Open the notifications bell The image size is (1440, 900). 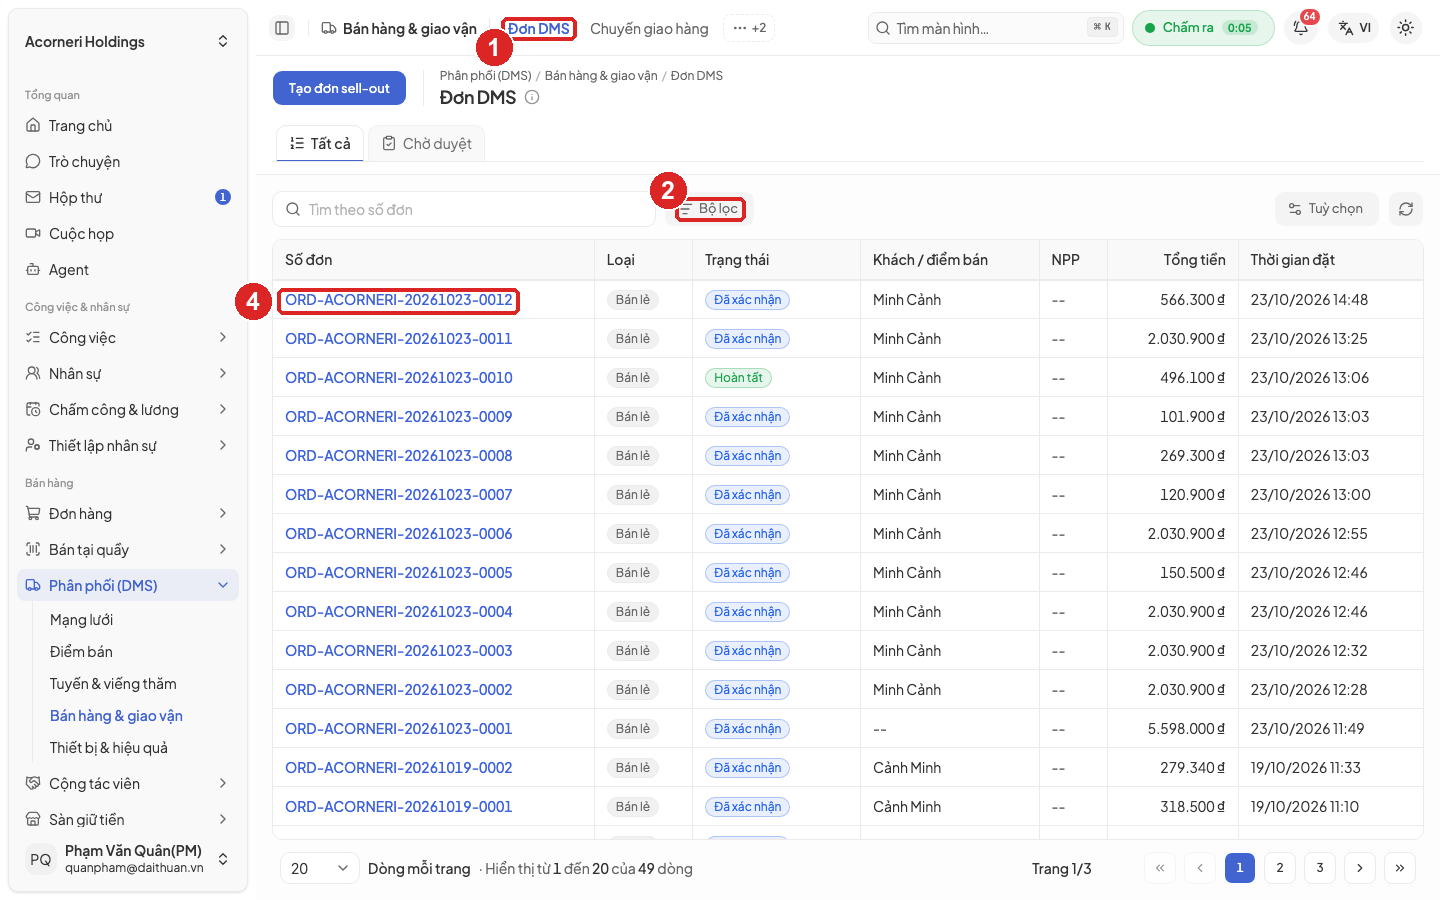[x=1301, y=28]
